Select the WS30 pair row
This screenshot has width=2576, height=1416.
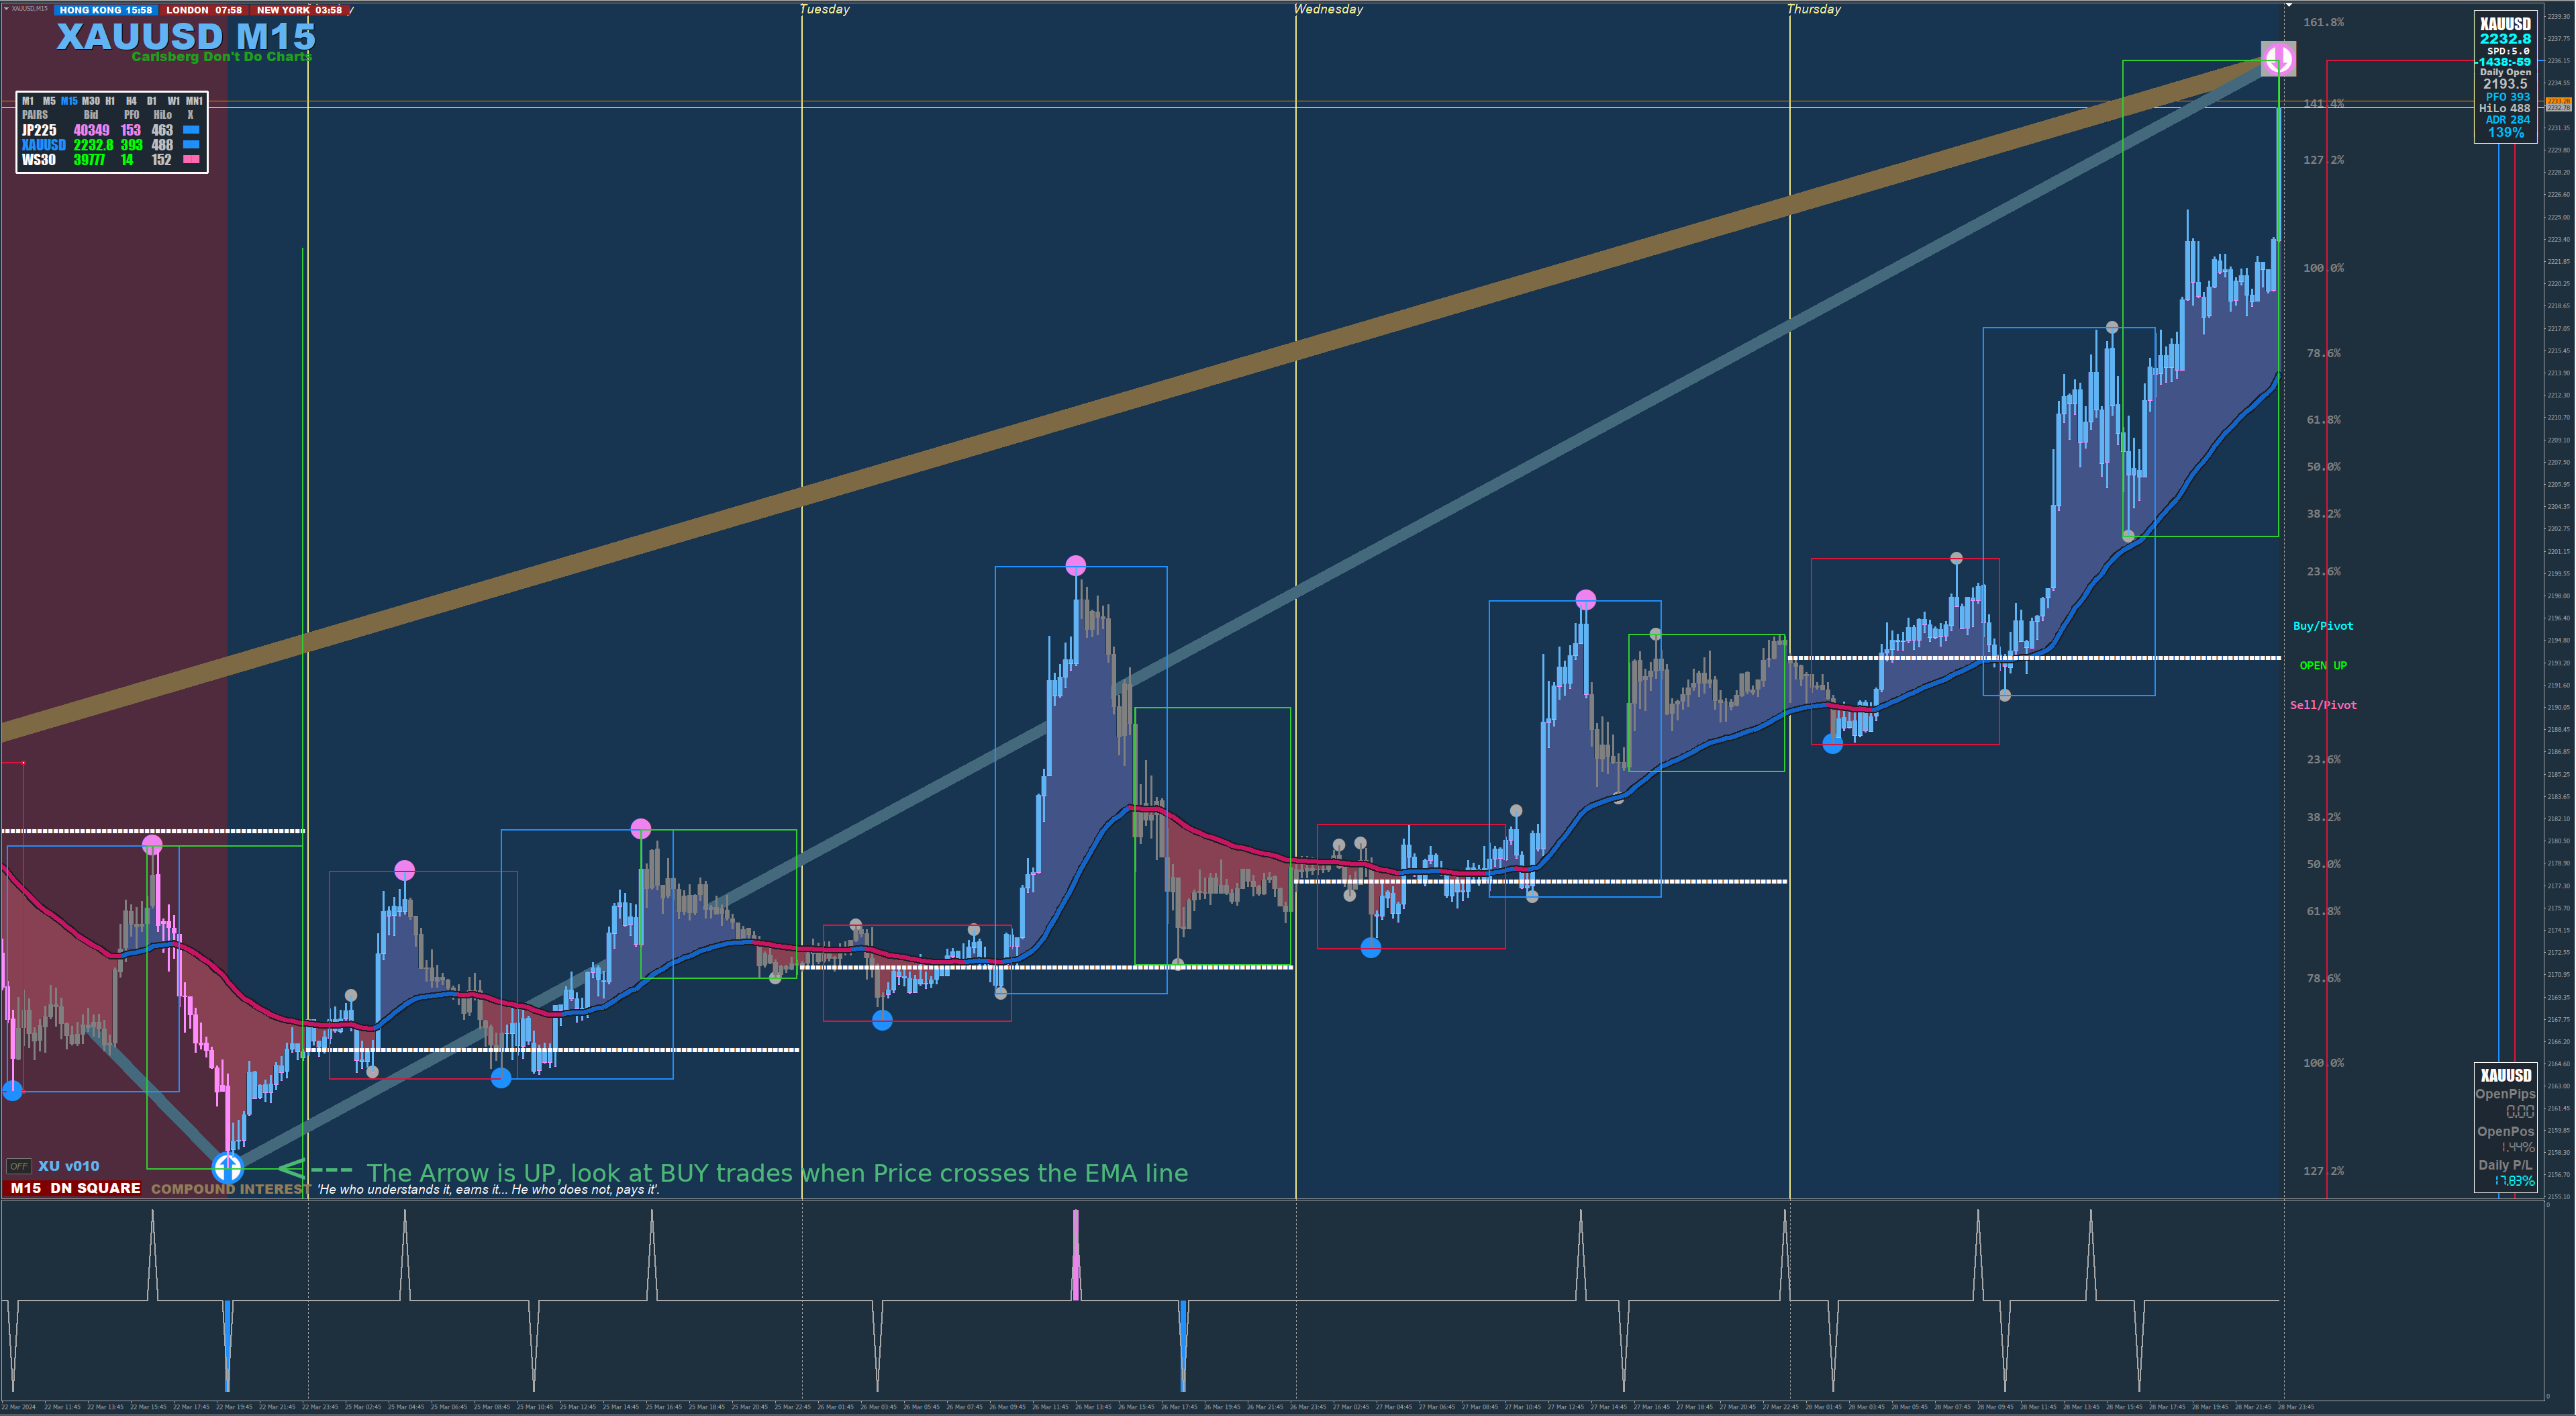tap(38, 160)
